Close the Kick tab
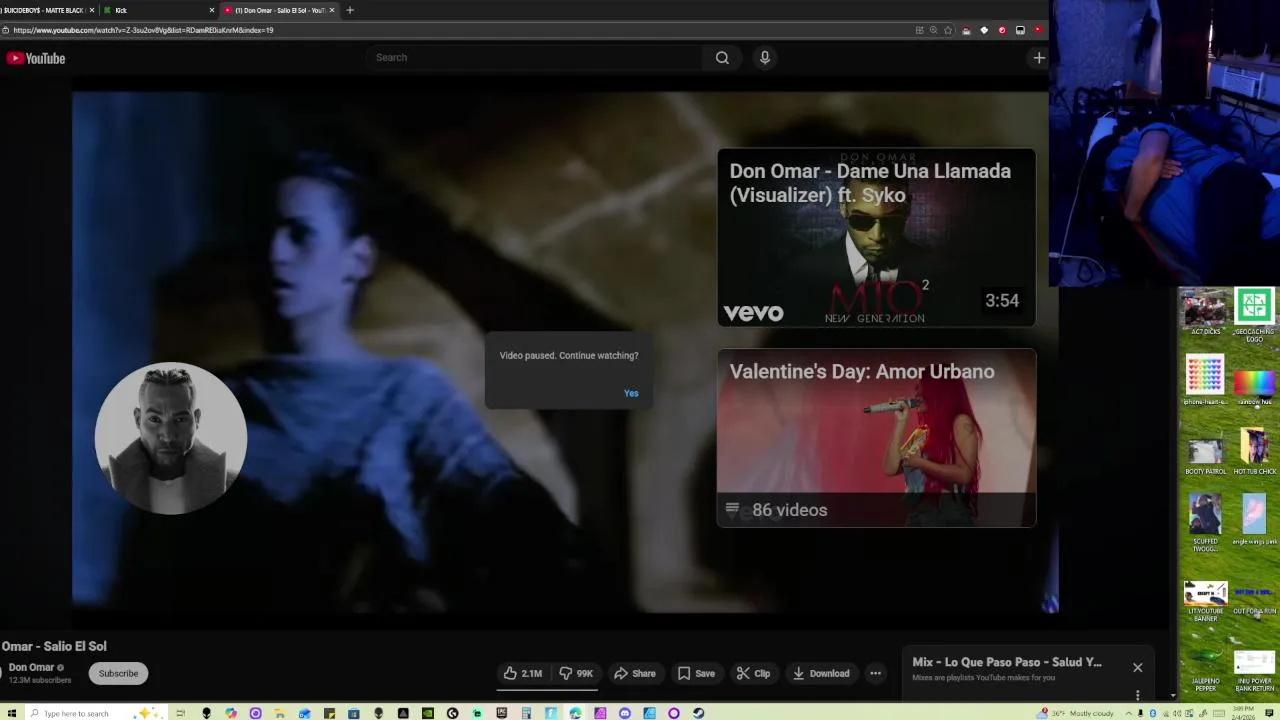 click(x=211, y=10)
